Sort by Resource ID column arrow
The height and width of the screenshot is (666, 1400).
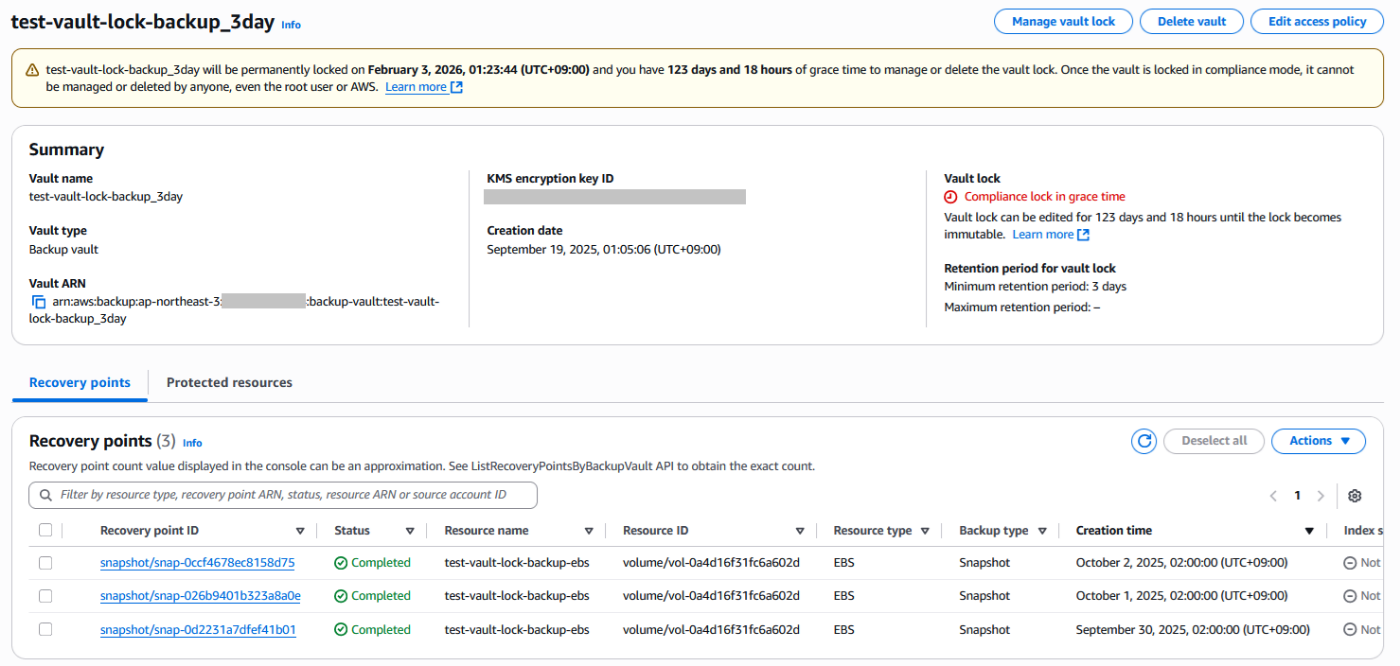click(800, 531)
